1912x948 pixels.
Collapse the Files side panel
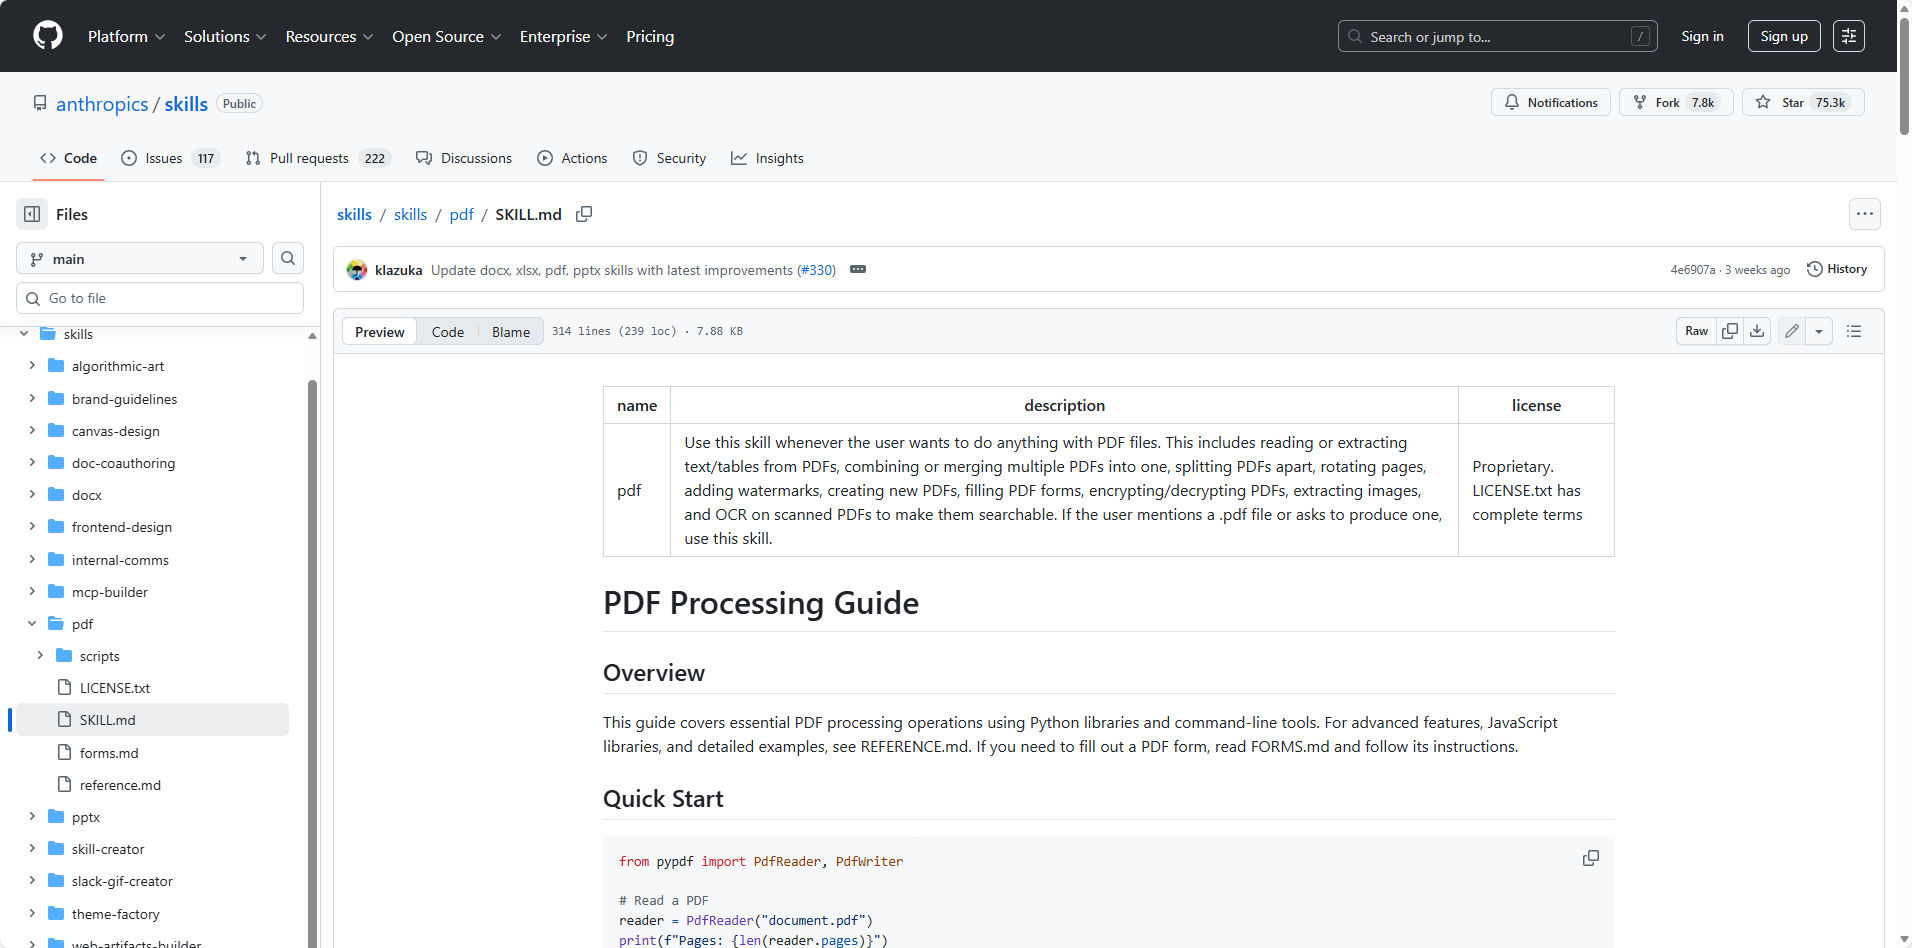(32, 214)
